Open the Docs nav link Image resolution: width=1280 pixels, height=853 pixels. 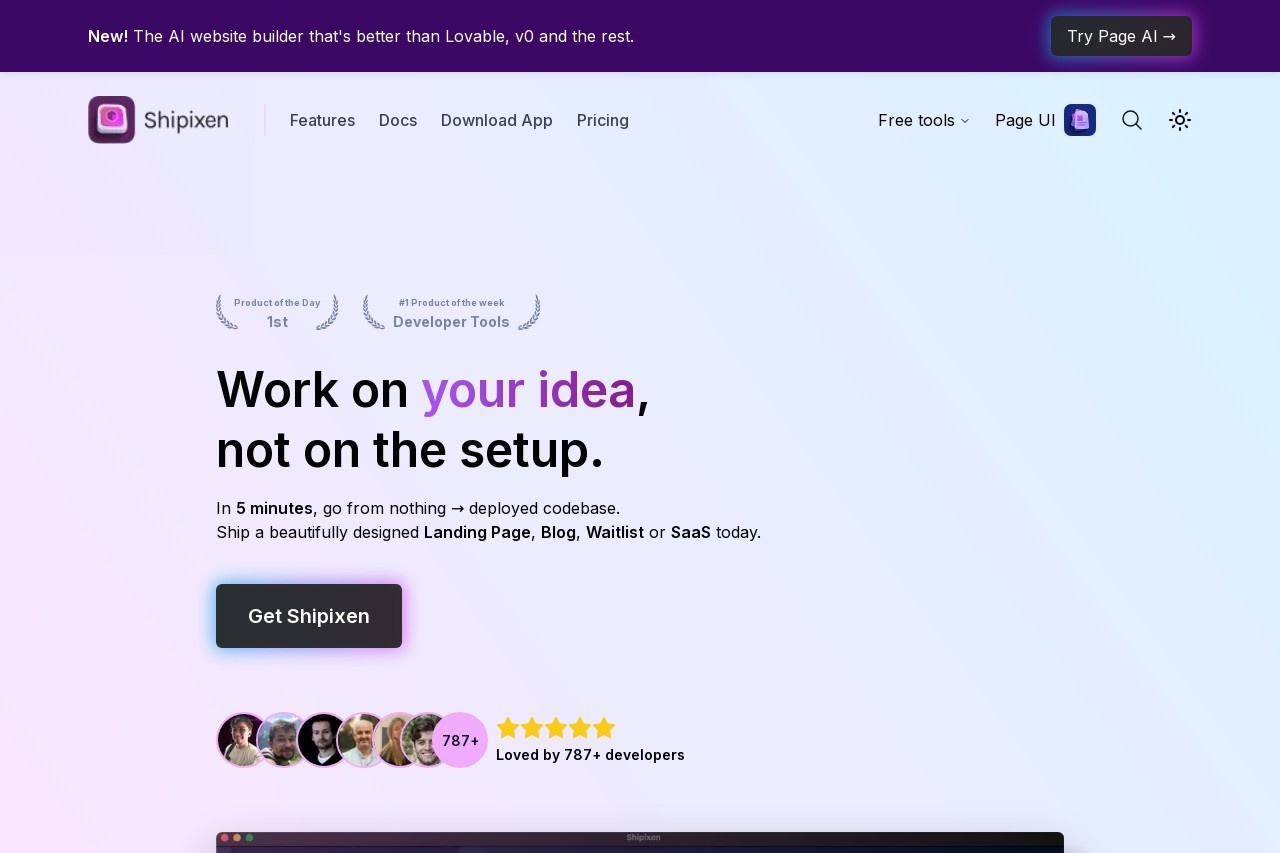coord(398,120)
